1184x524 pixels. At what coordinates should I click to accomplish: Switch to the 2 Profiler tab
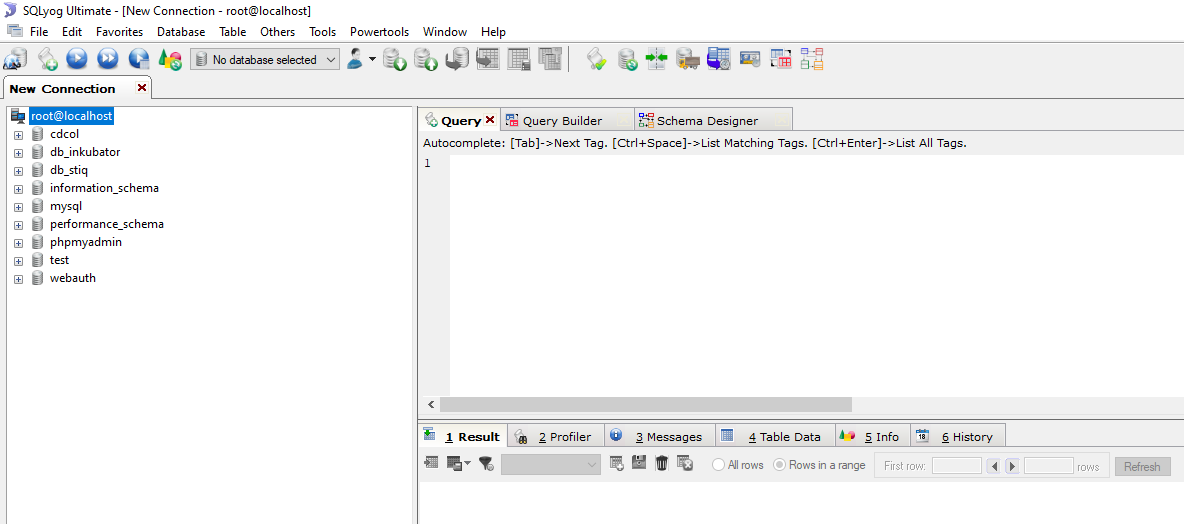(557, 436)
